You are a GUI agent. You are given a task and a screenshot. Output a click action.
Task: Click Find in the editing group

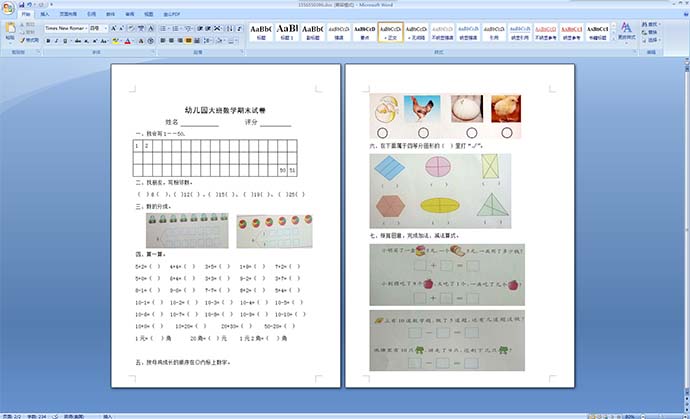pos(650,24)
